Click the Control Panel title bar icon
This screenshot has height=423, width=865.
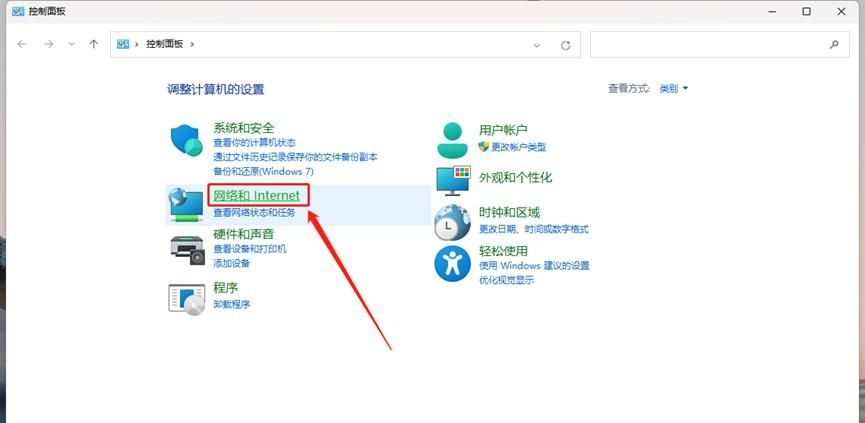click(17, 11)
